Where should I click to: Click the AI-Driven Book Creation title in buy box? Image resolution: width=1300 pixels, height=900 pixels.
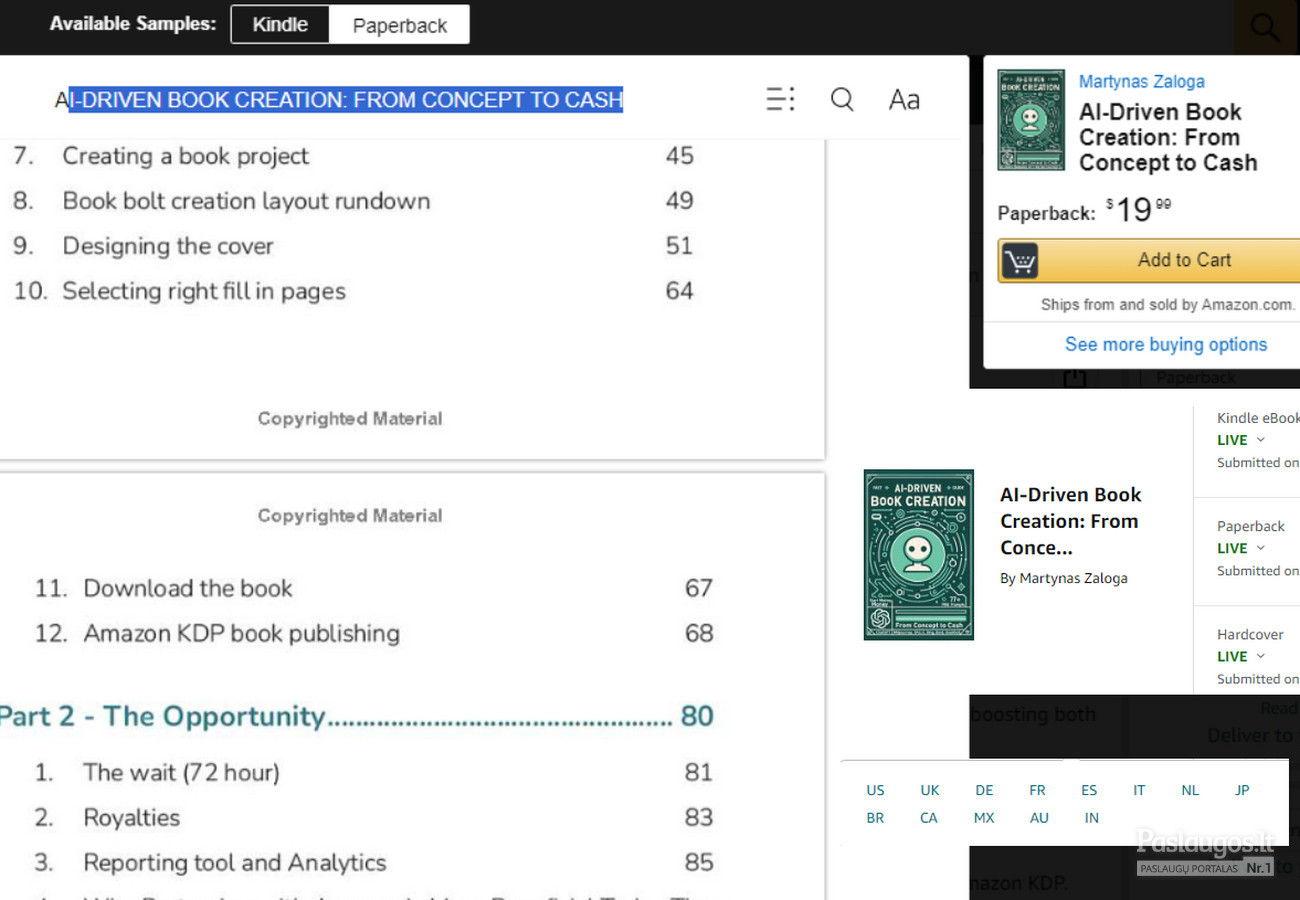[x=1167, y=137]
